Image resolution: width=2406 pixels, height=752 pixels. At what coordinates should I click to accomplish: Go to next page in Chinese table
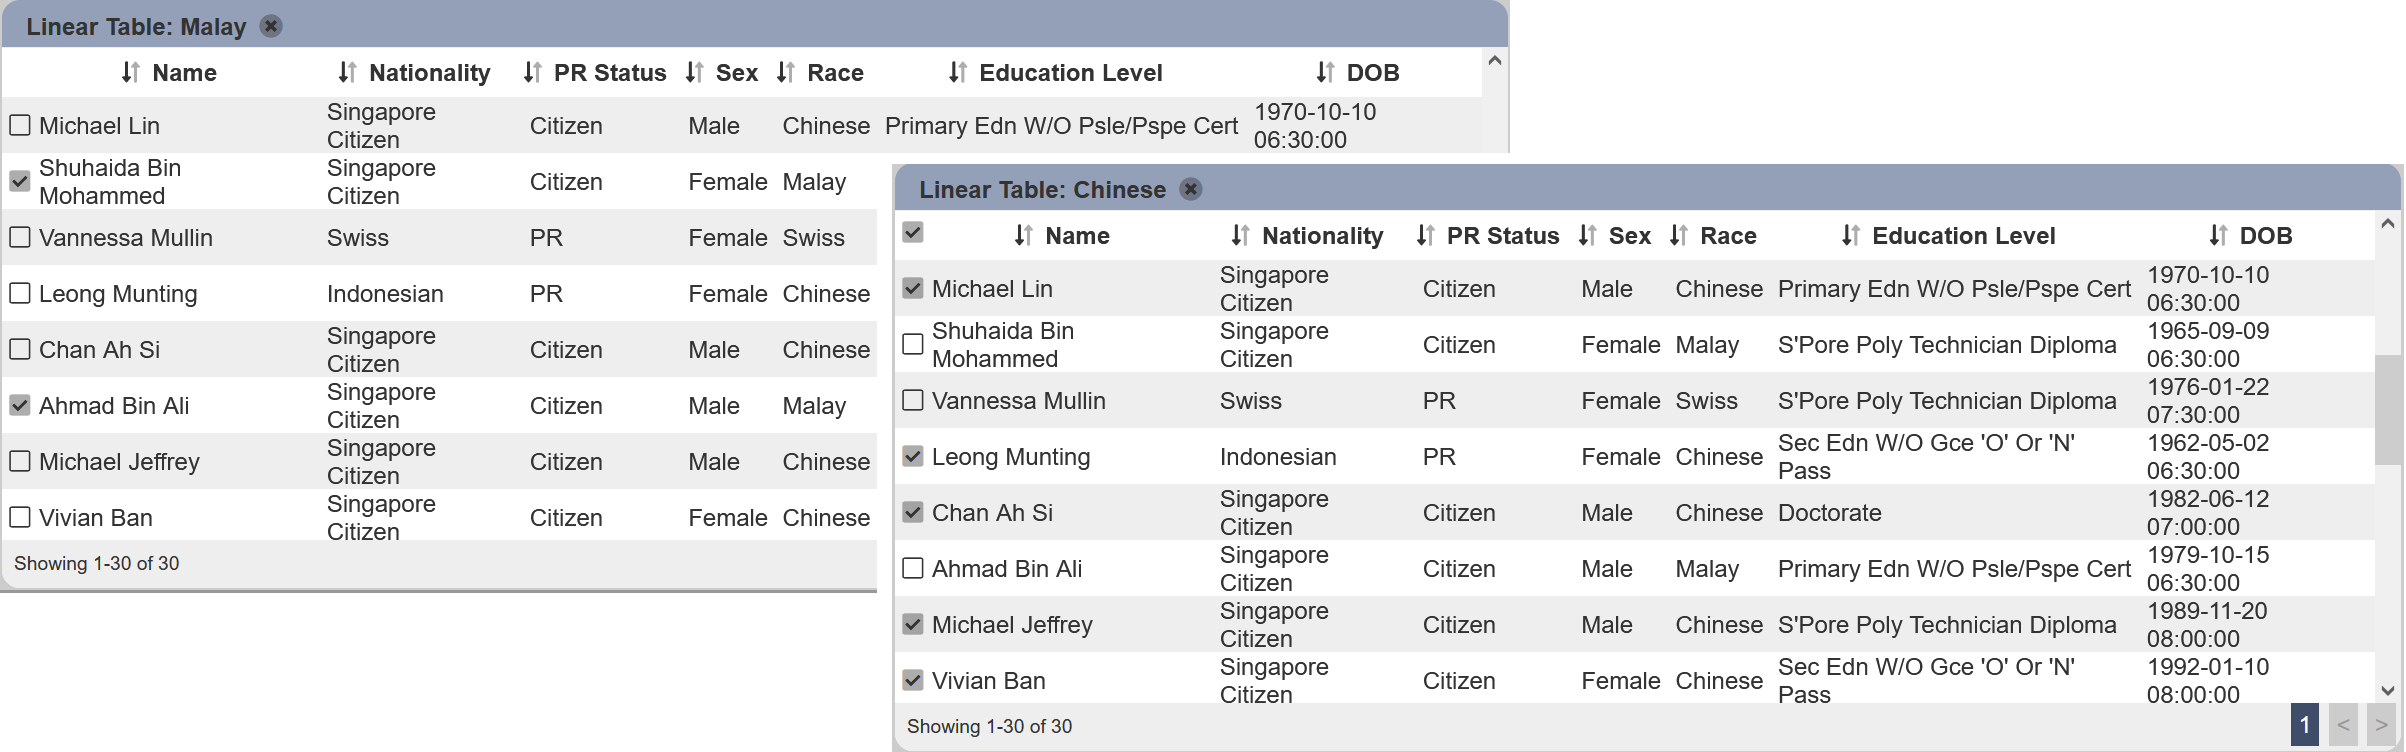click(x=2381, y=725)
